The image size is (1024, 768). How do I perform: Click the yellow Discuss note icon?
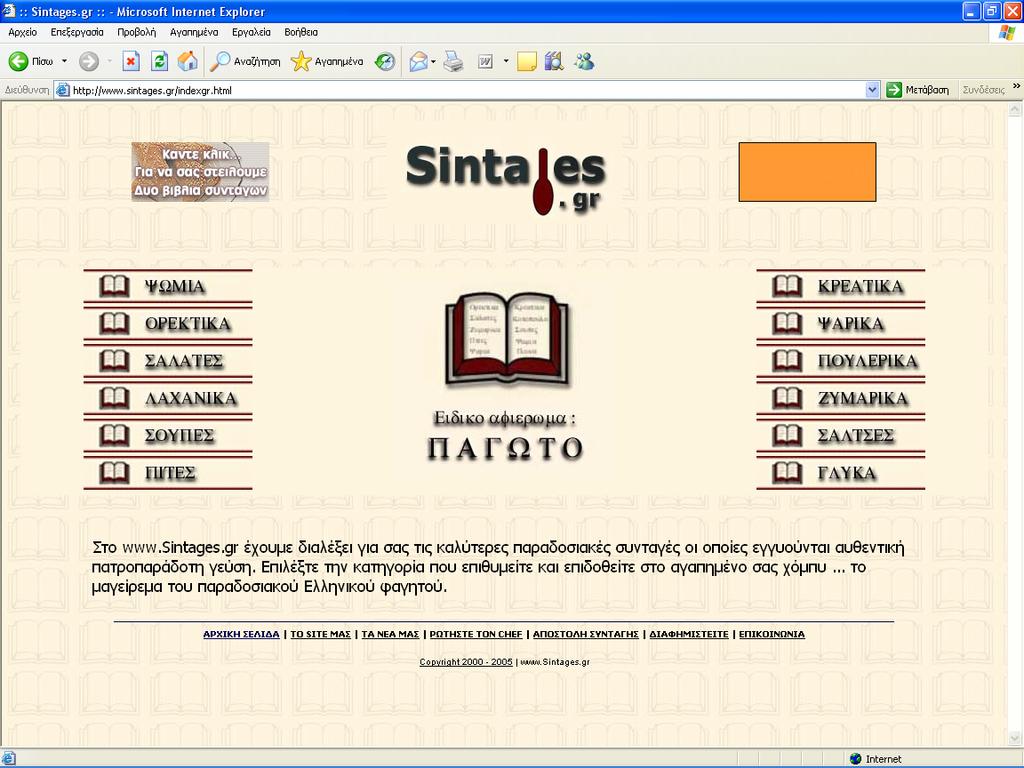[526, 61]
